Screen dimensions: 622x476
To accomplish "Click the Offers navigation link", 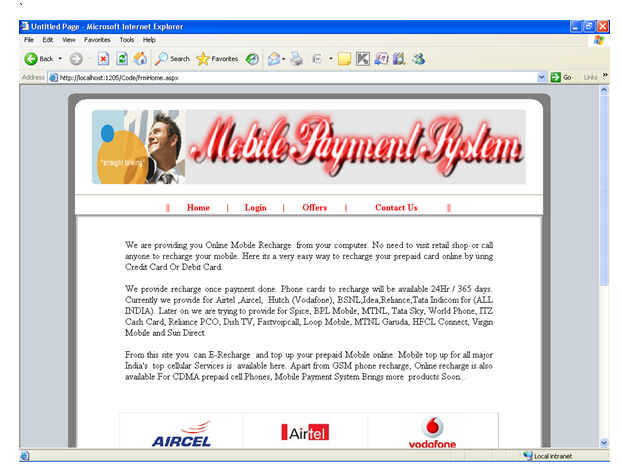I will pyautogui.click(x=315, y=207).
